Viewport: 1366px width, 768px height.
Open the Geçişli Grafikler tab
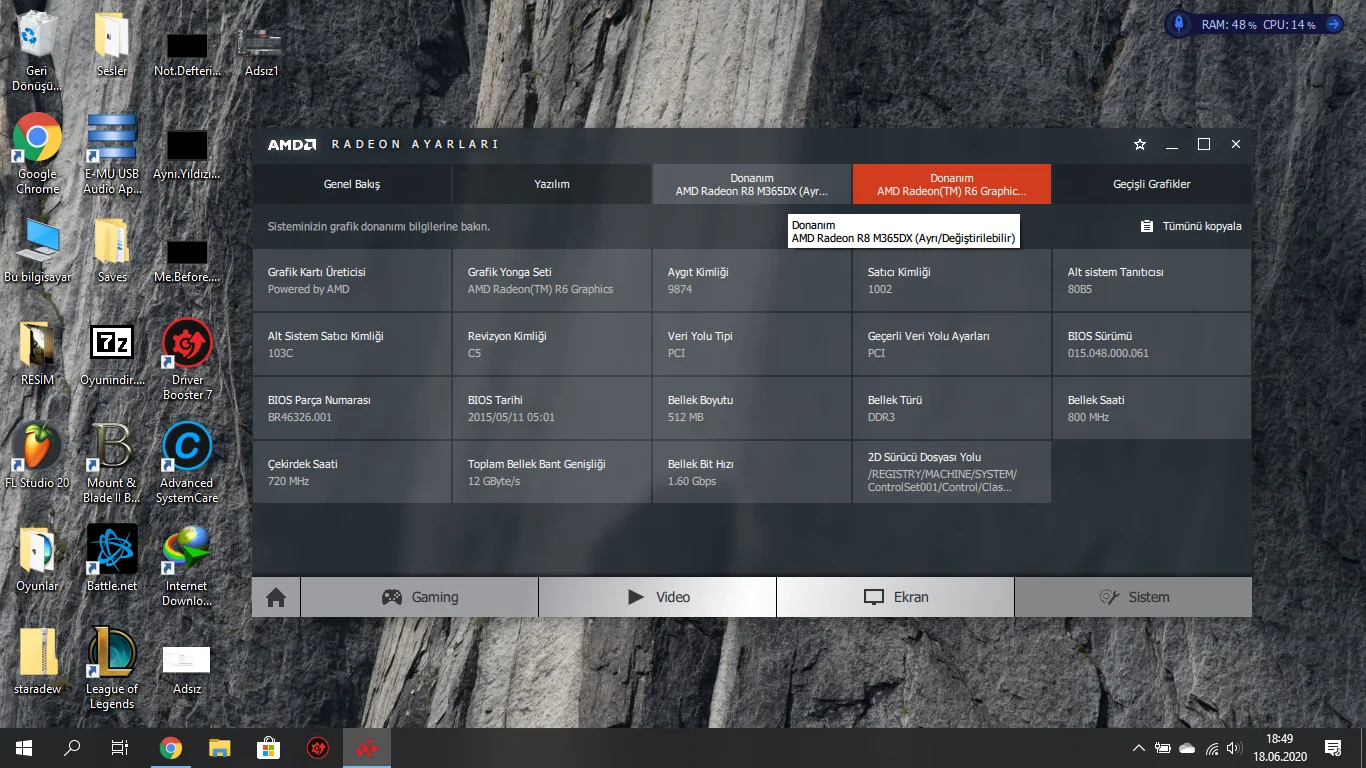tap(1152, 184)
